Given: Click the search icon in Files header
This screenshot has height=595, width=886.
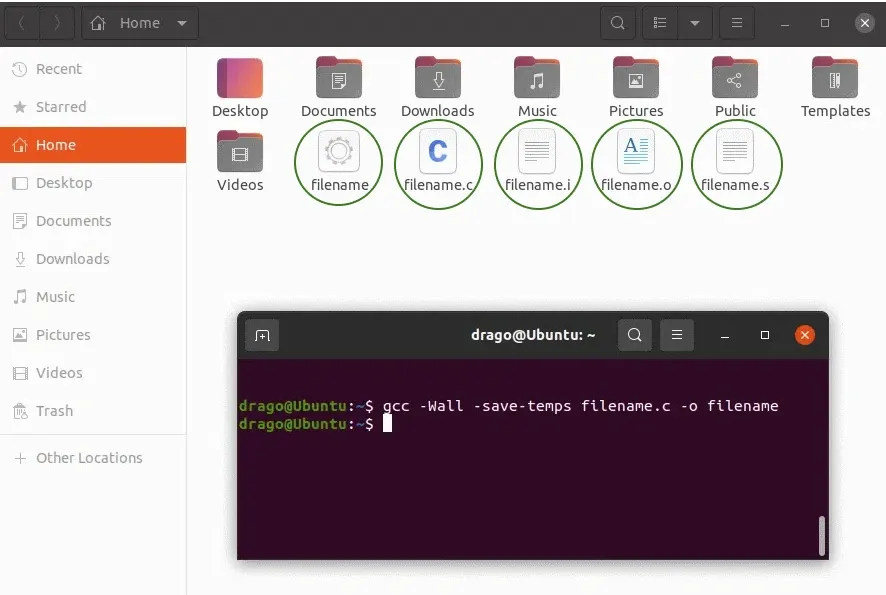Looking at the screenshot, I should (618, 23).
